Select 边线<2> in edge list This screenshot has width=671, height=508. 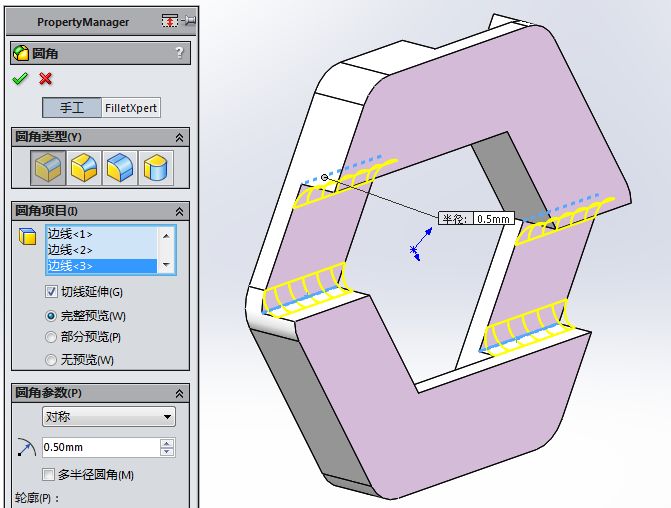102,250
